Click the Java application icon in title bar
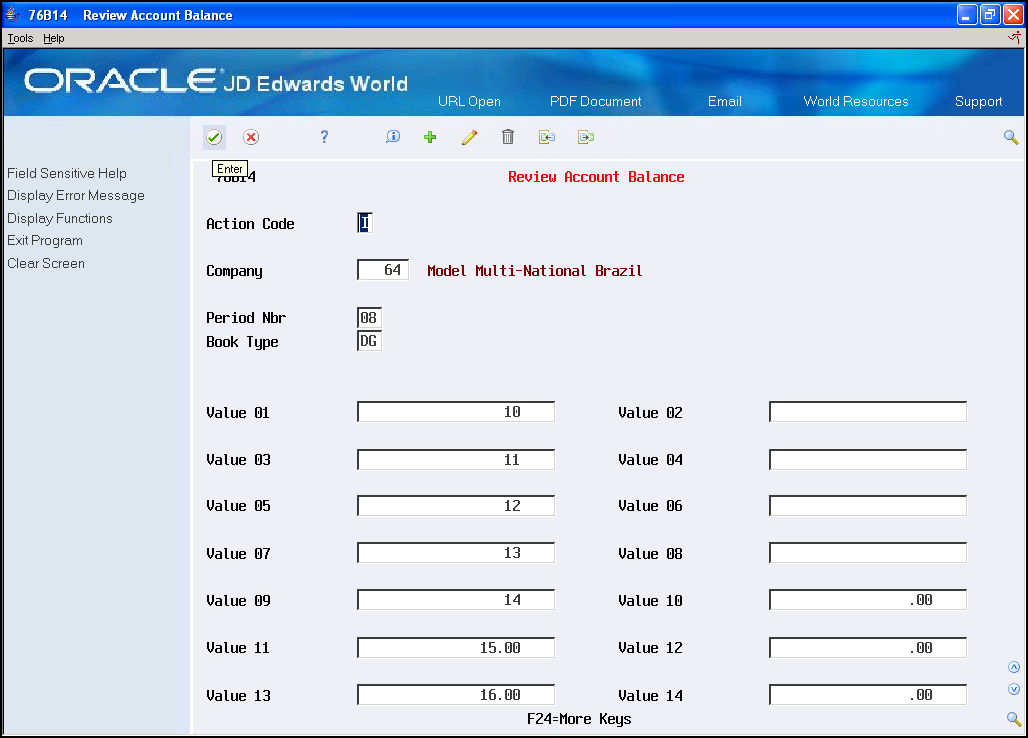Image resolution: width=1028 pixels, height=738 pixels. (x=12, y=14)
